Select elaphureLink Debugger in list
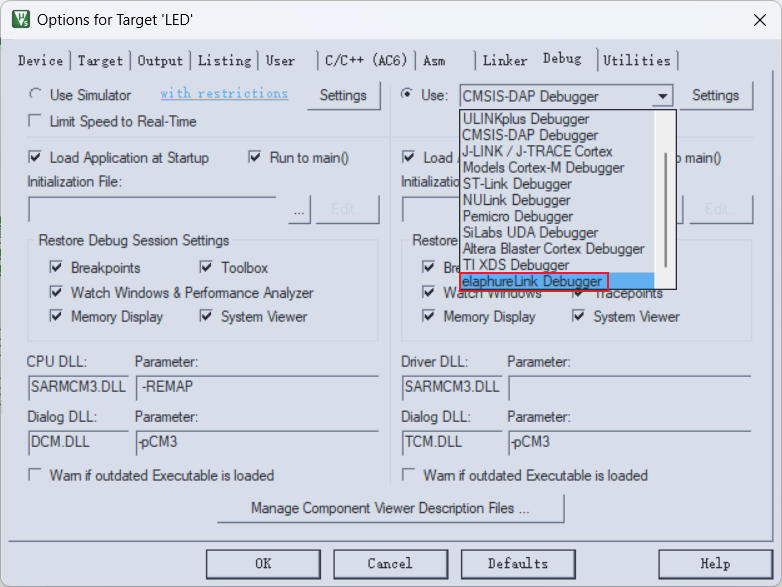The height and width of the screenshot is (587, 782). [x=558, y=281]
